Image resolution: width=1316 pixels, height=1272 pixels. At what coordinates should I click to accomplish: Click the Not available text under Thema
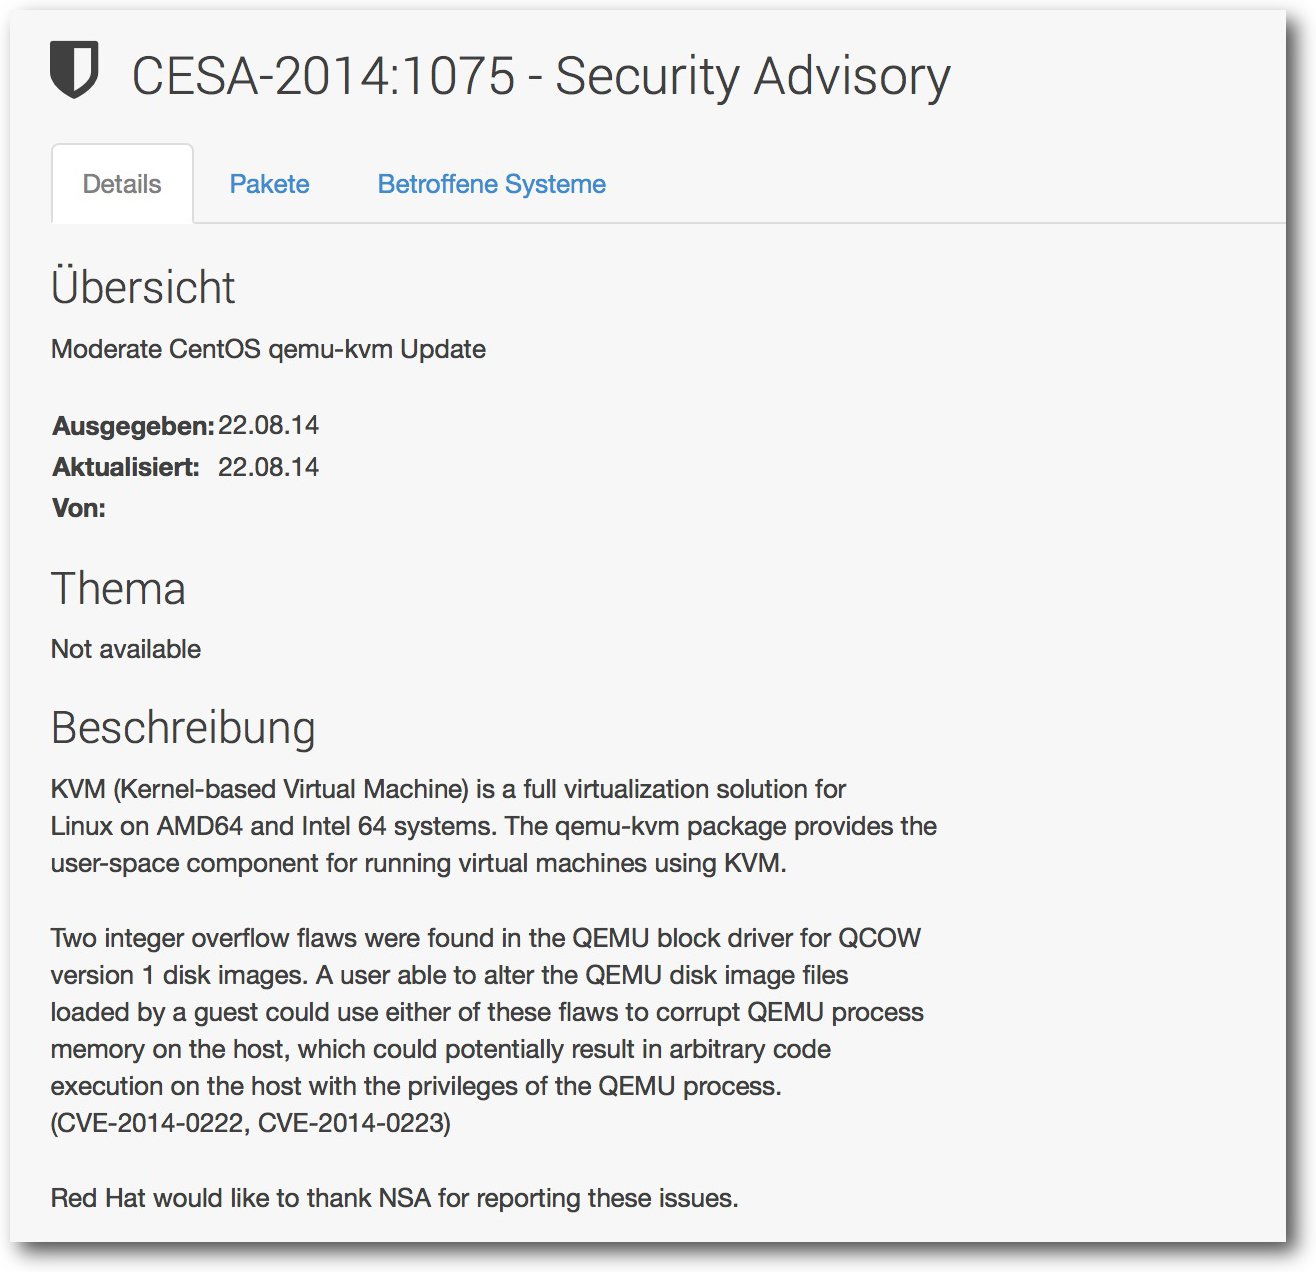pos(126,649)
